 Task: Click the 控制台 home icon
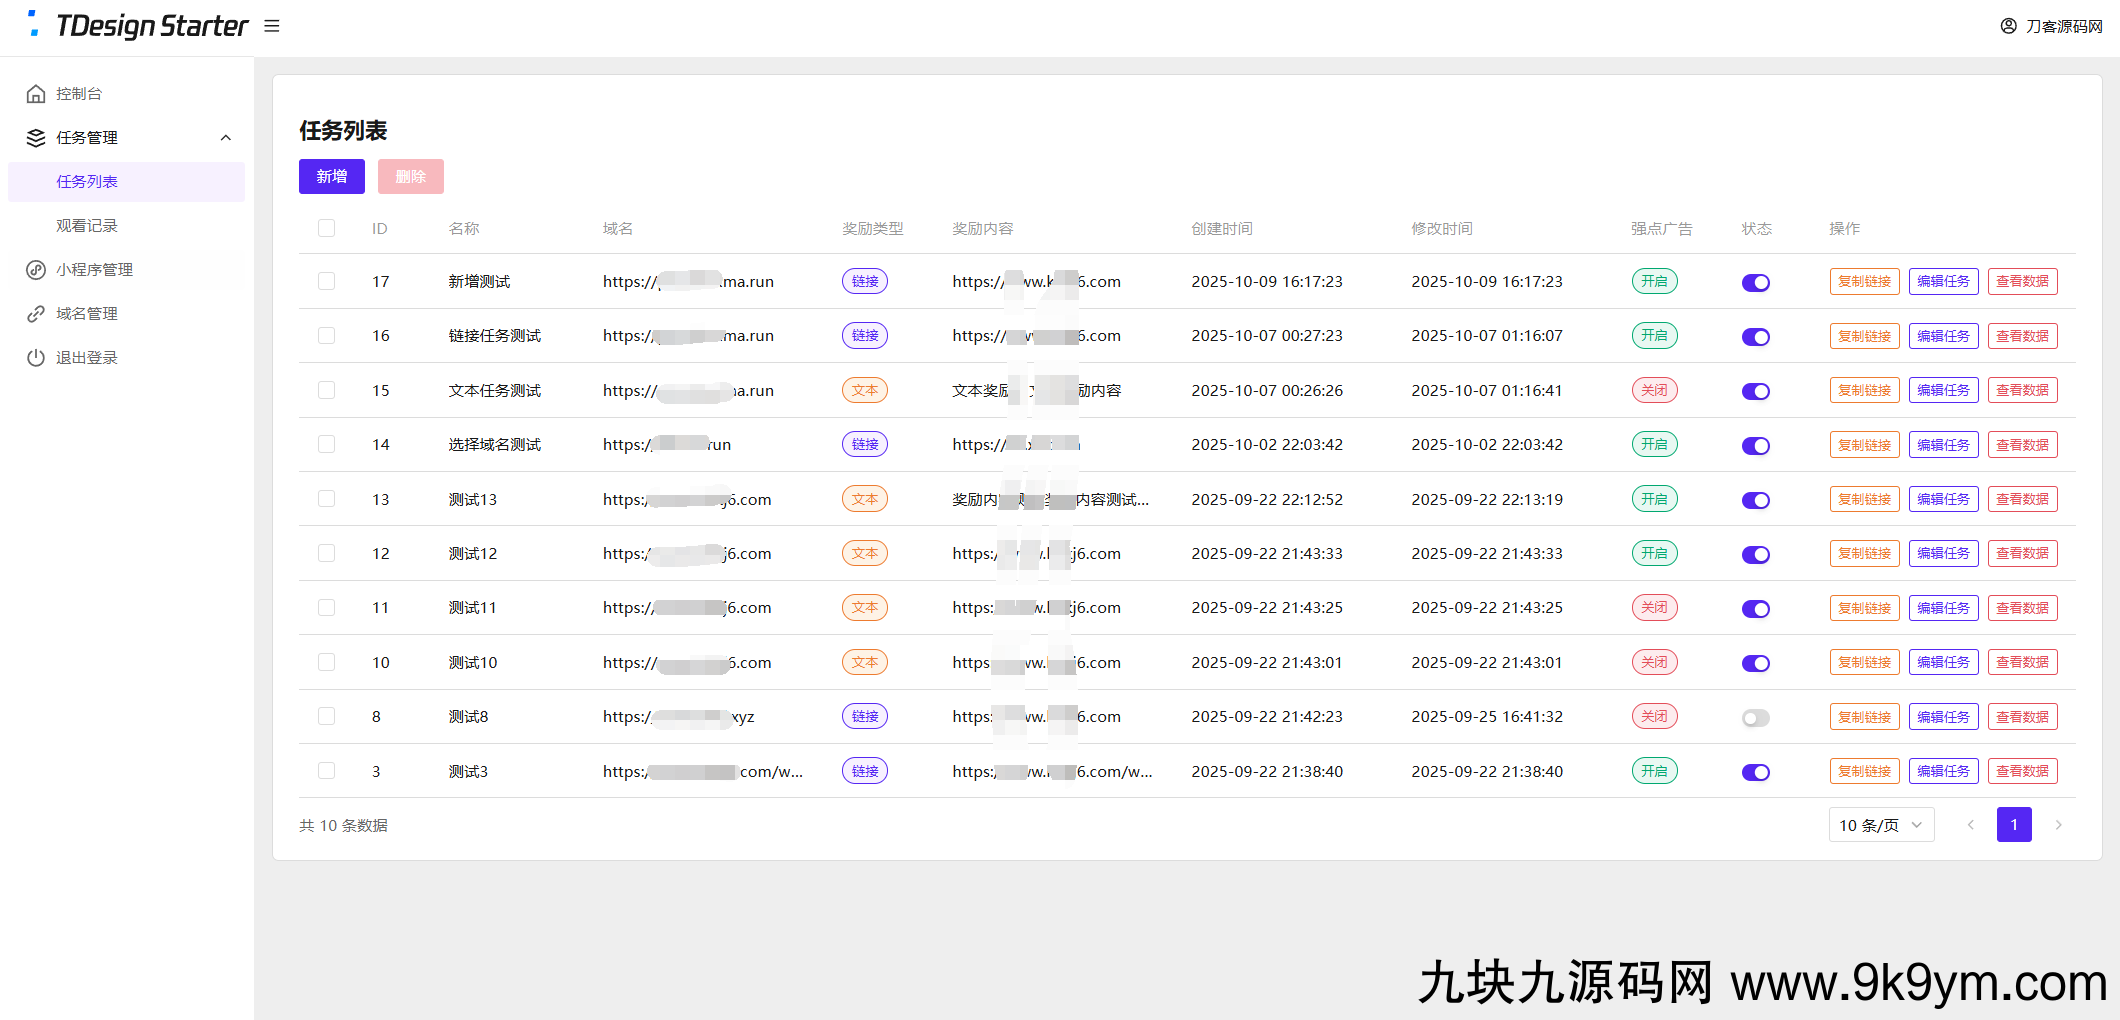36,94
